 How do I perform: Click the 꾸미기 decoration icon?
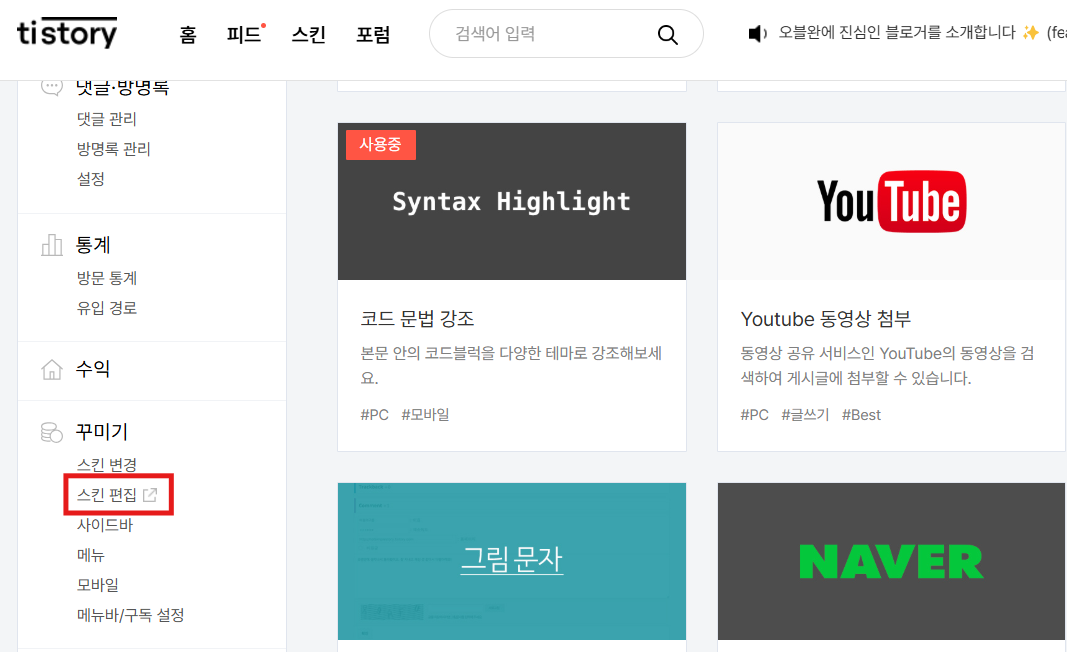52,432
